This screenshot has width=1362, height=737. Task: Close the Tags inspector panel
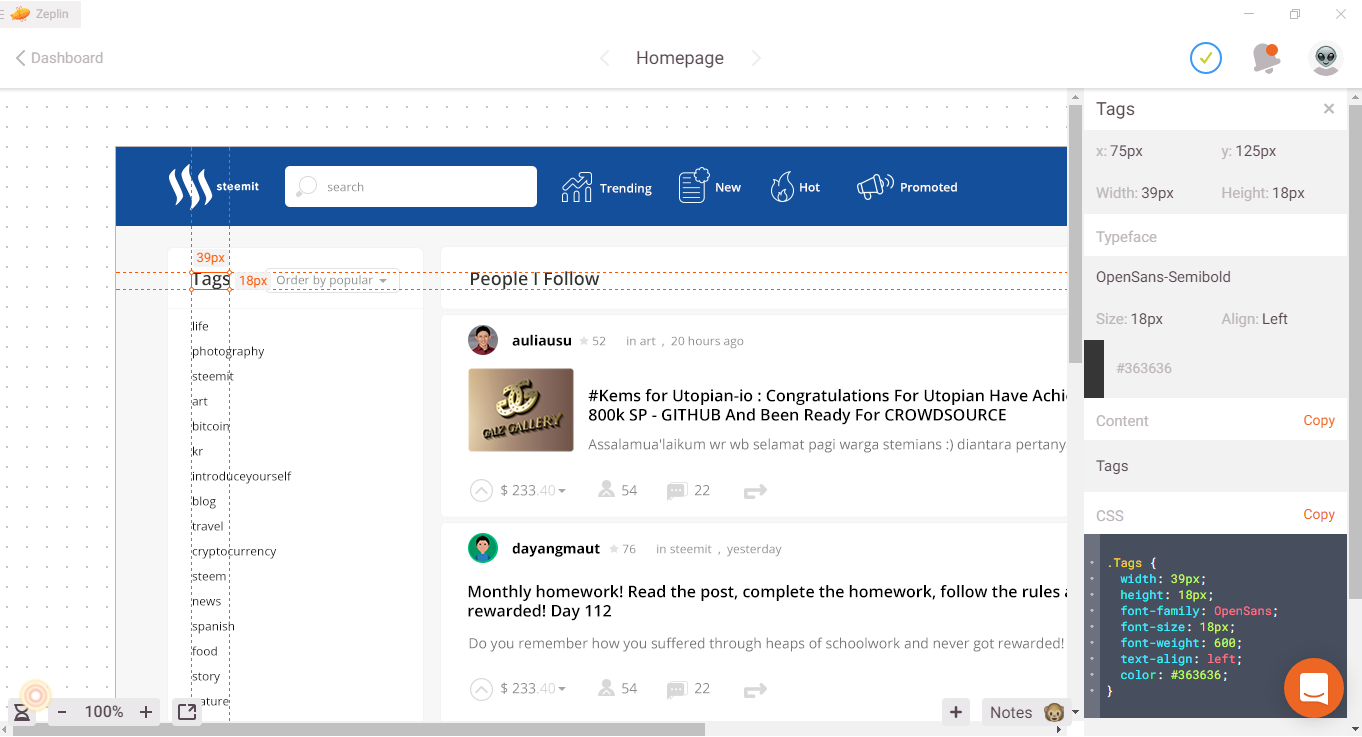tap(1329, 109)
